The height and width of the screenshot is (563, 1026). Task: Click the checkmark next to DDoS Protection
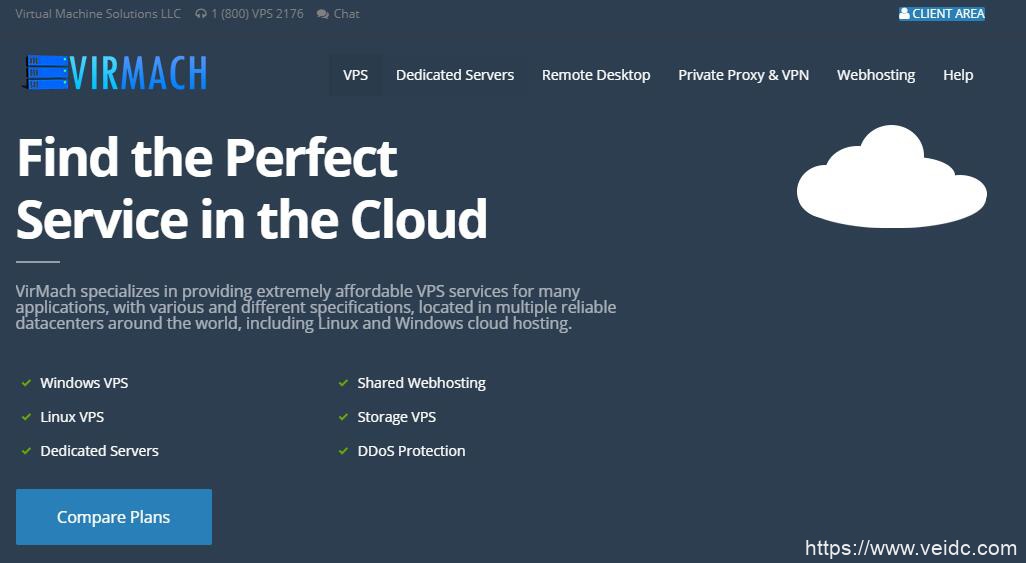[x=344, y=451]
